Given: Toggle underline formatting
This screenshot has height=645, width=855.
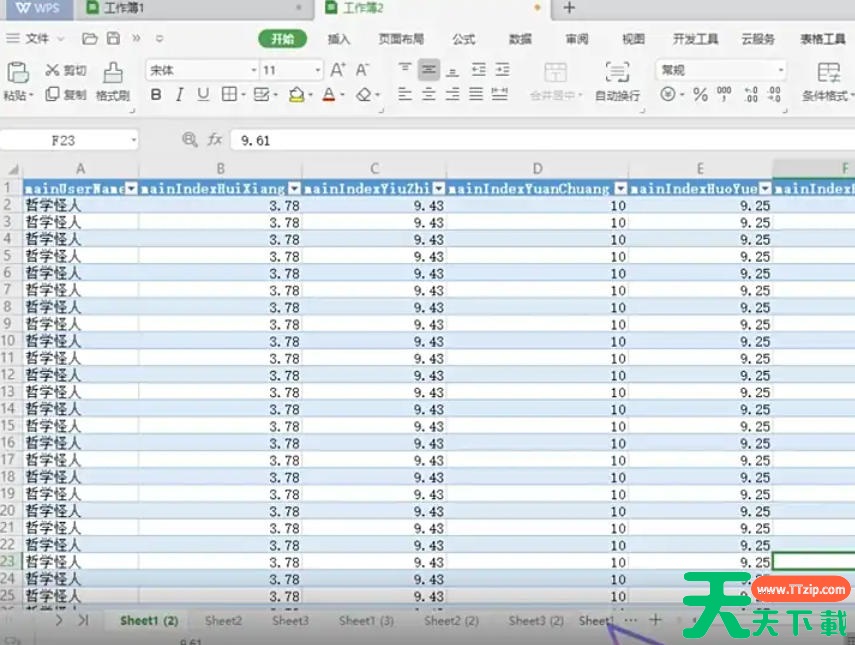Looking at the screenshot, I should click(x=203, y=95).
